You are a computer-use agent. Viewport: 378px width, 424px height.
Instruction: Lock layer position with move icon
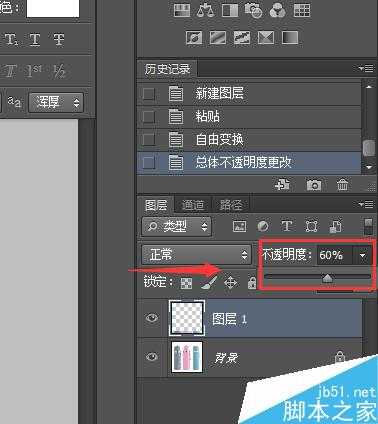pyautogui.click(x=231, y=283)
